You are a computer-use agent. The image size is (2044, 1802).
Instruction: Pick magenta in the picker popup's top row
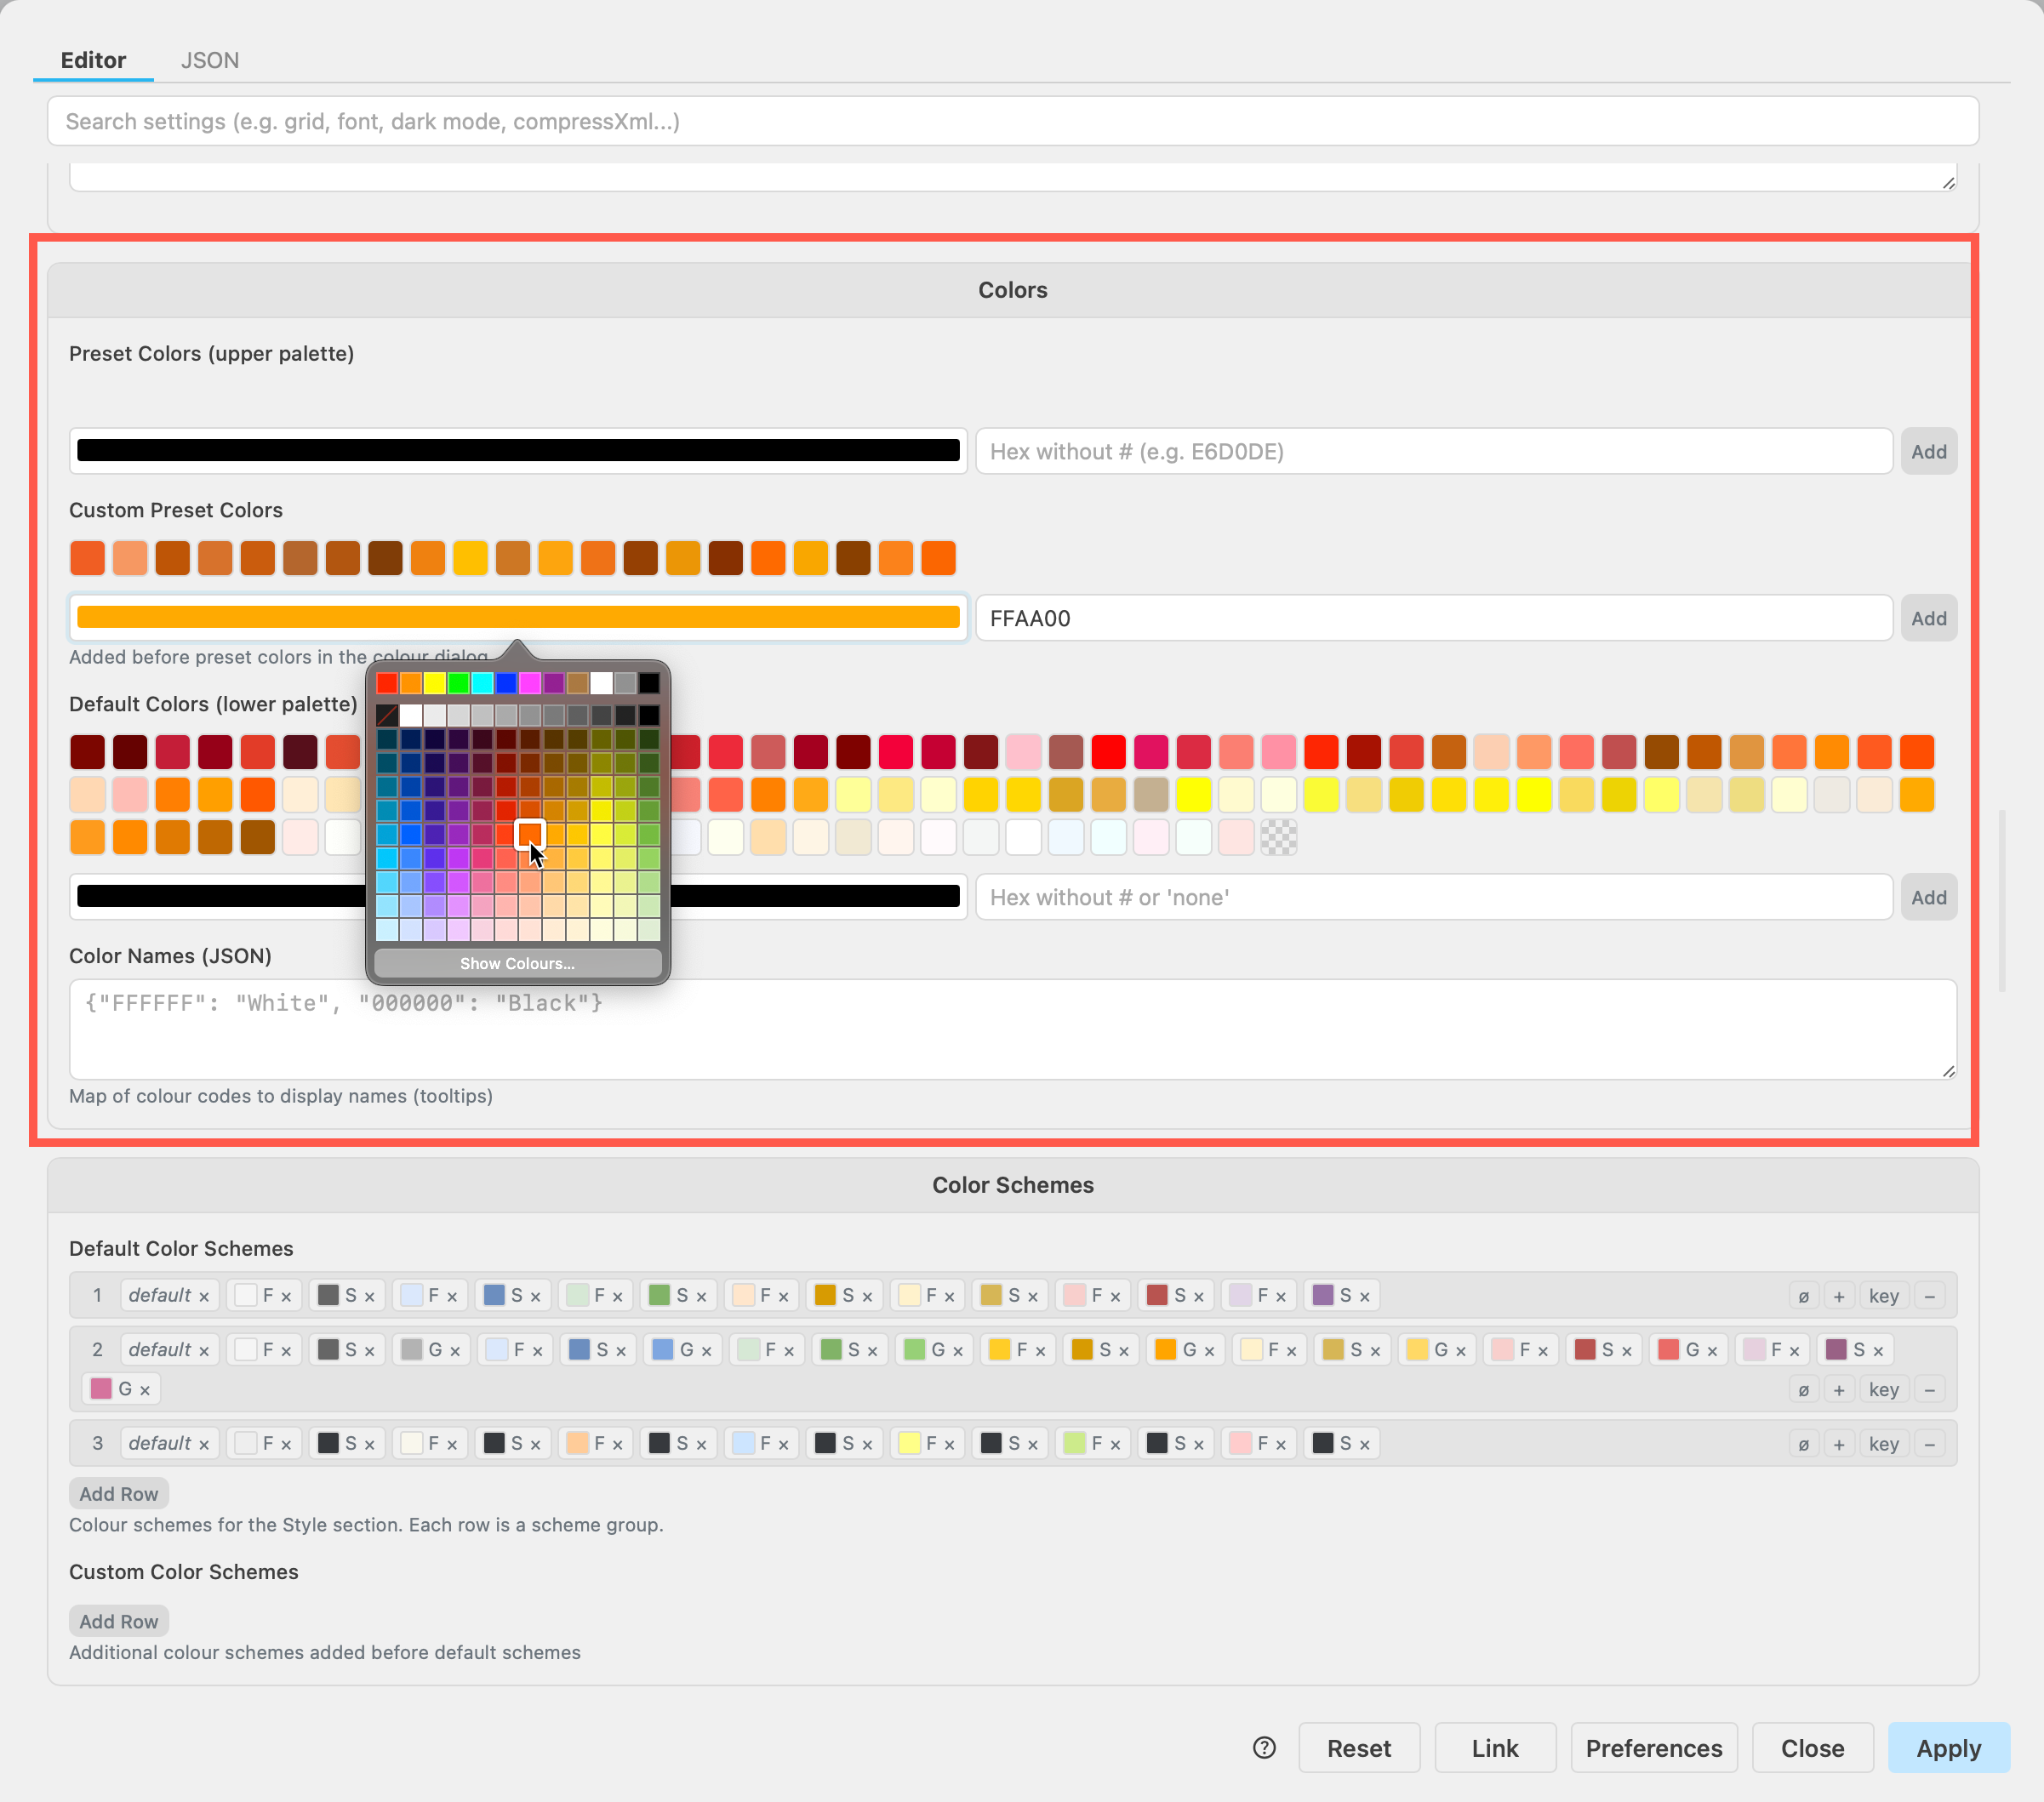(x=530, y=682)
